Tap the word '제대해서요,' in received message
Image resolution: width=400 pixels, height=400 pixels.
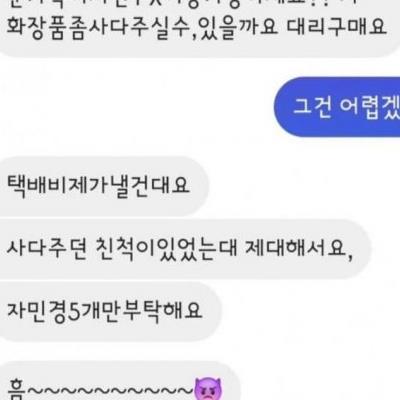point(299,249)
